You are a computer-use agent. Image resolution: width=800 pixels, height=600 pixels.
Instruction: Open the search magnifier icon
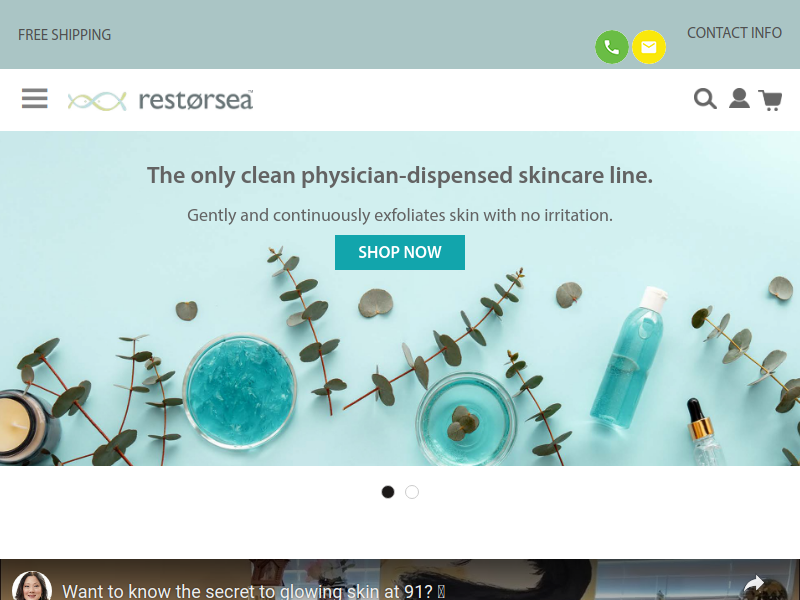tap(705, 98)
